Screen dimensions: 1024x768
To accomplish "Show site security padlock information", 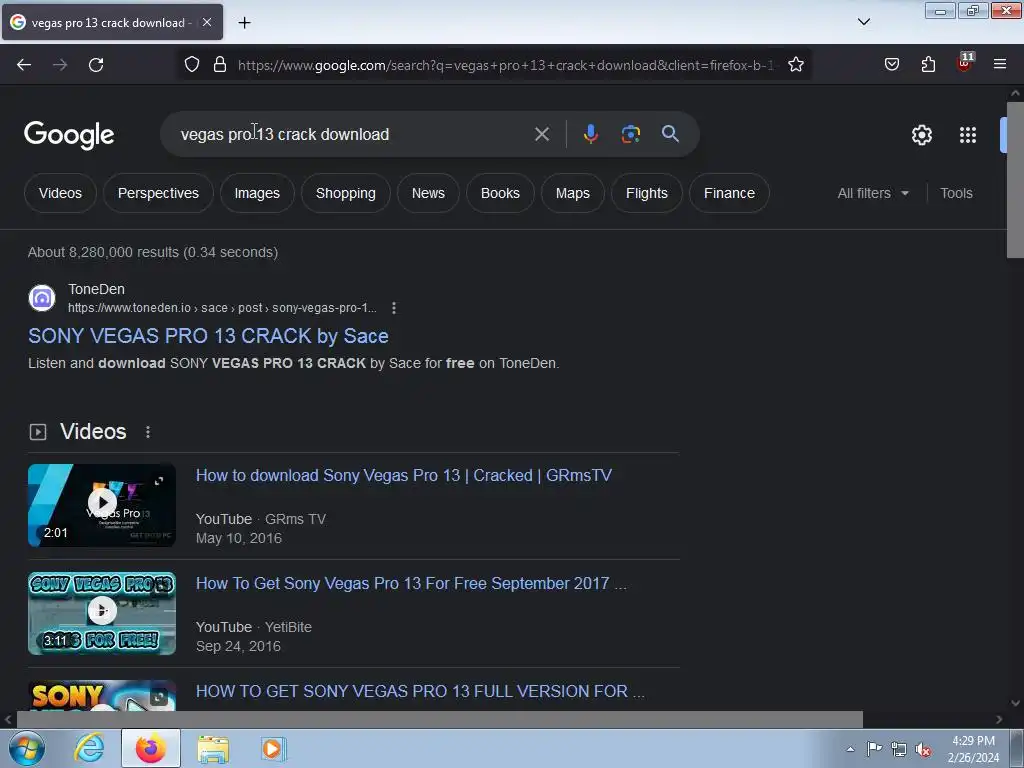I will coord(220,65).
